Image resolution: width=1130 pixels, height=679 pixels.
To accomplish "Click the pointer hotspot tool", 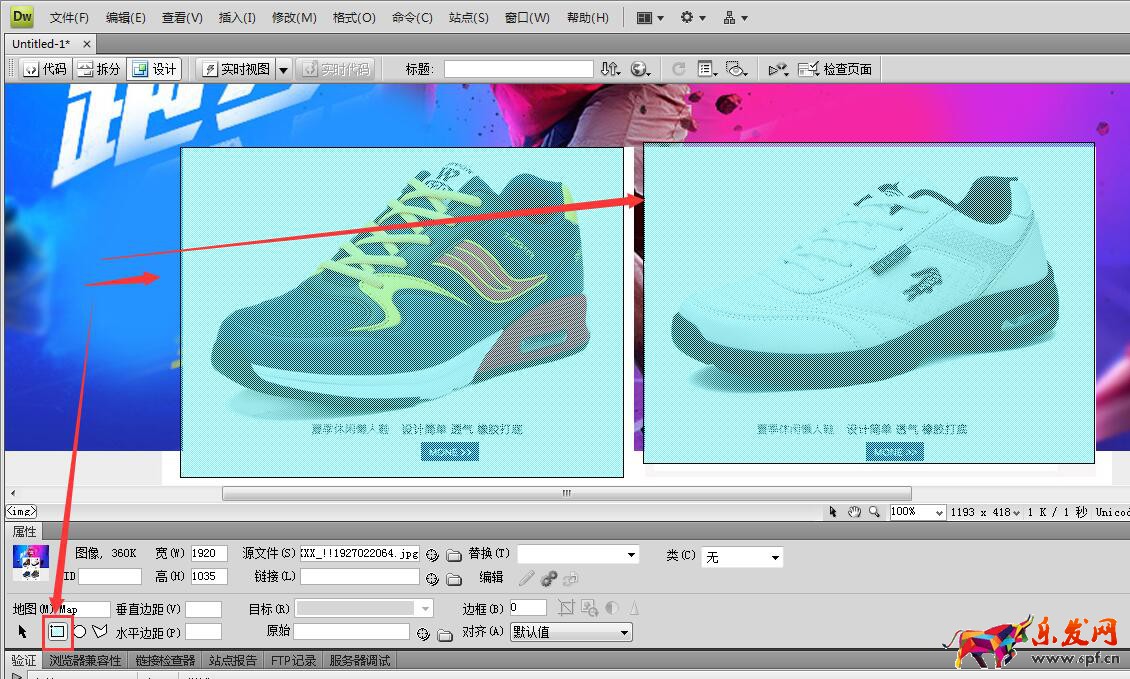I will click(x=23, y=632).
